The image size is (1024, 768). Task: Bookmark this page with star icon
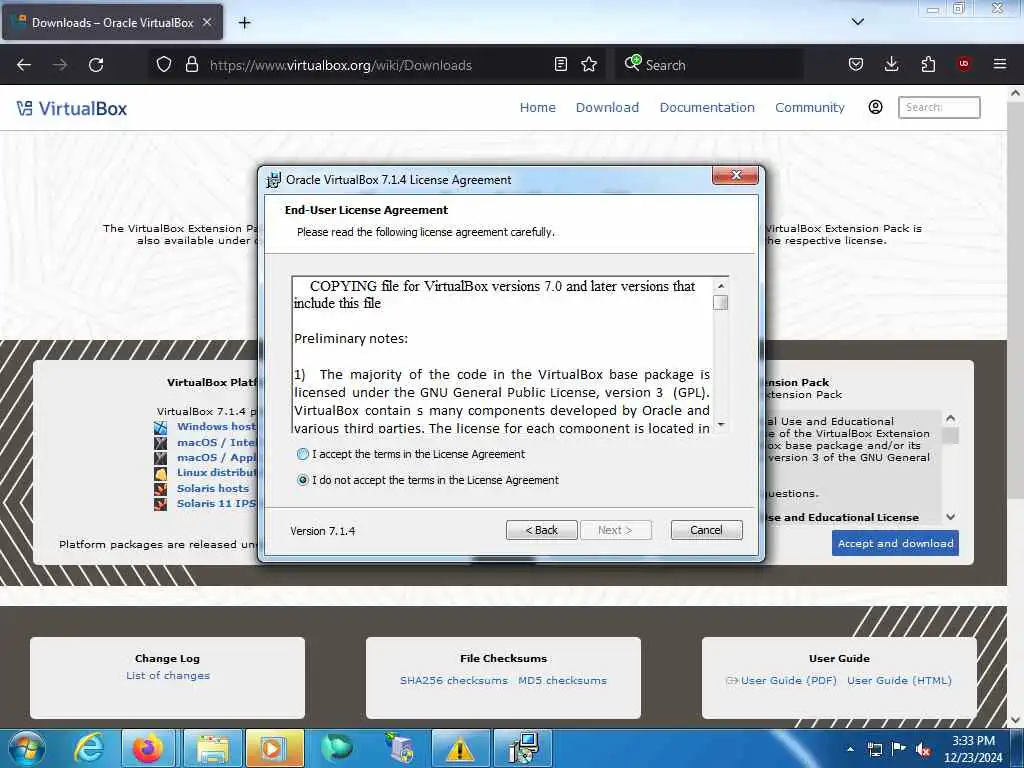pos(589,65)
